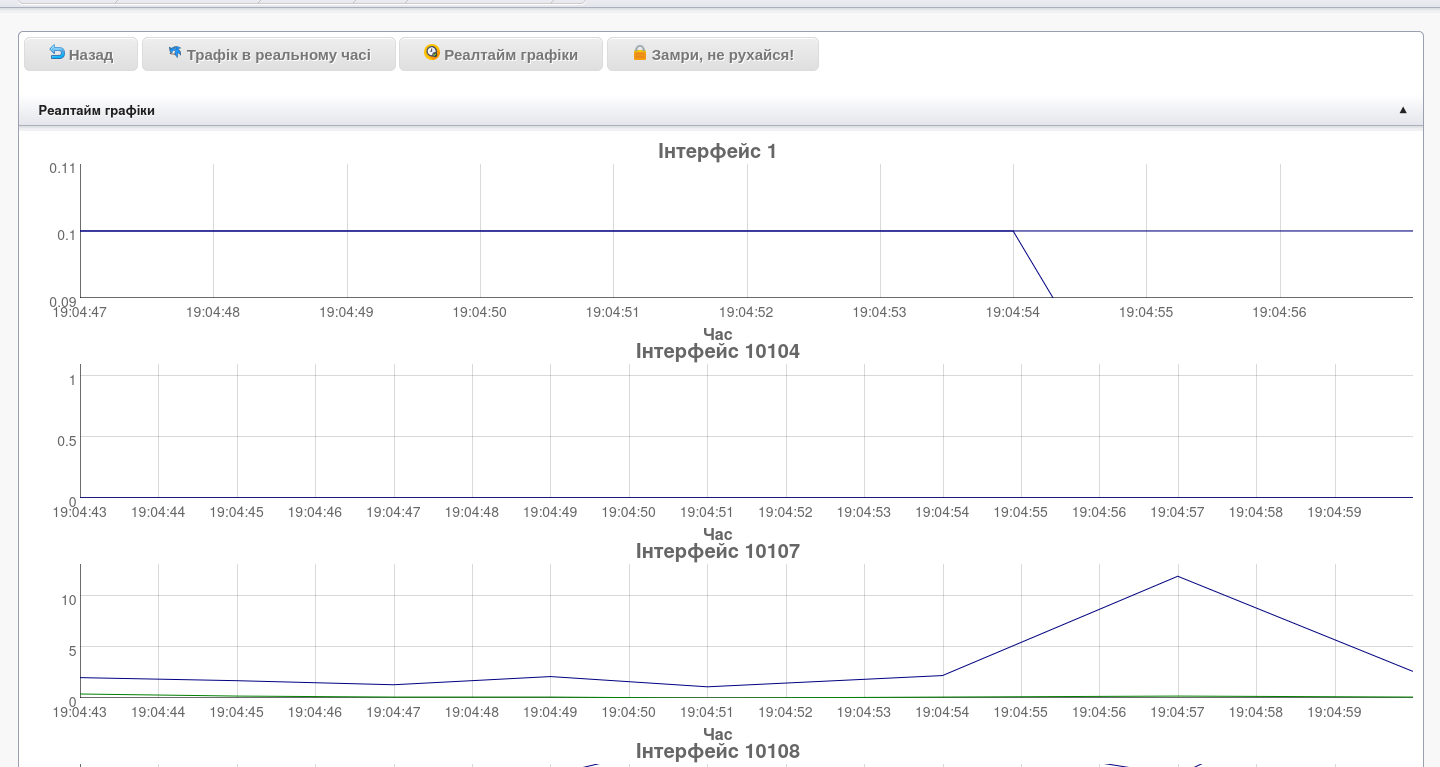Click the 'Реалтайм графіки' panel header title
Screen dimensions: 1440x767
tap(97, 111)
